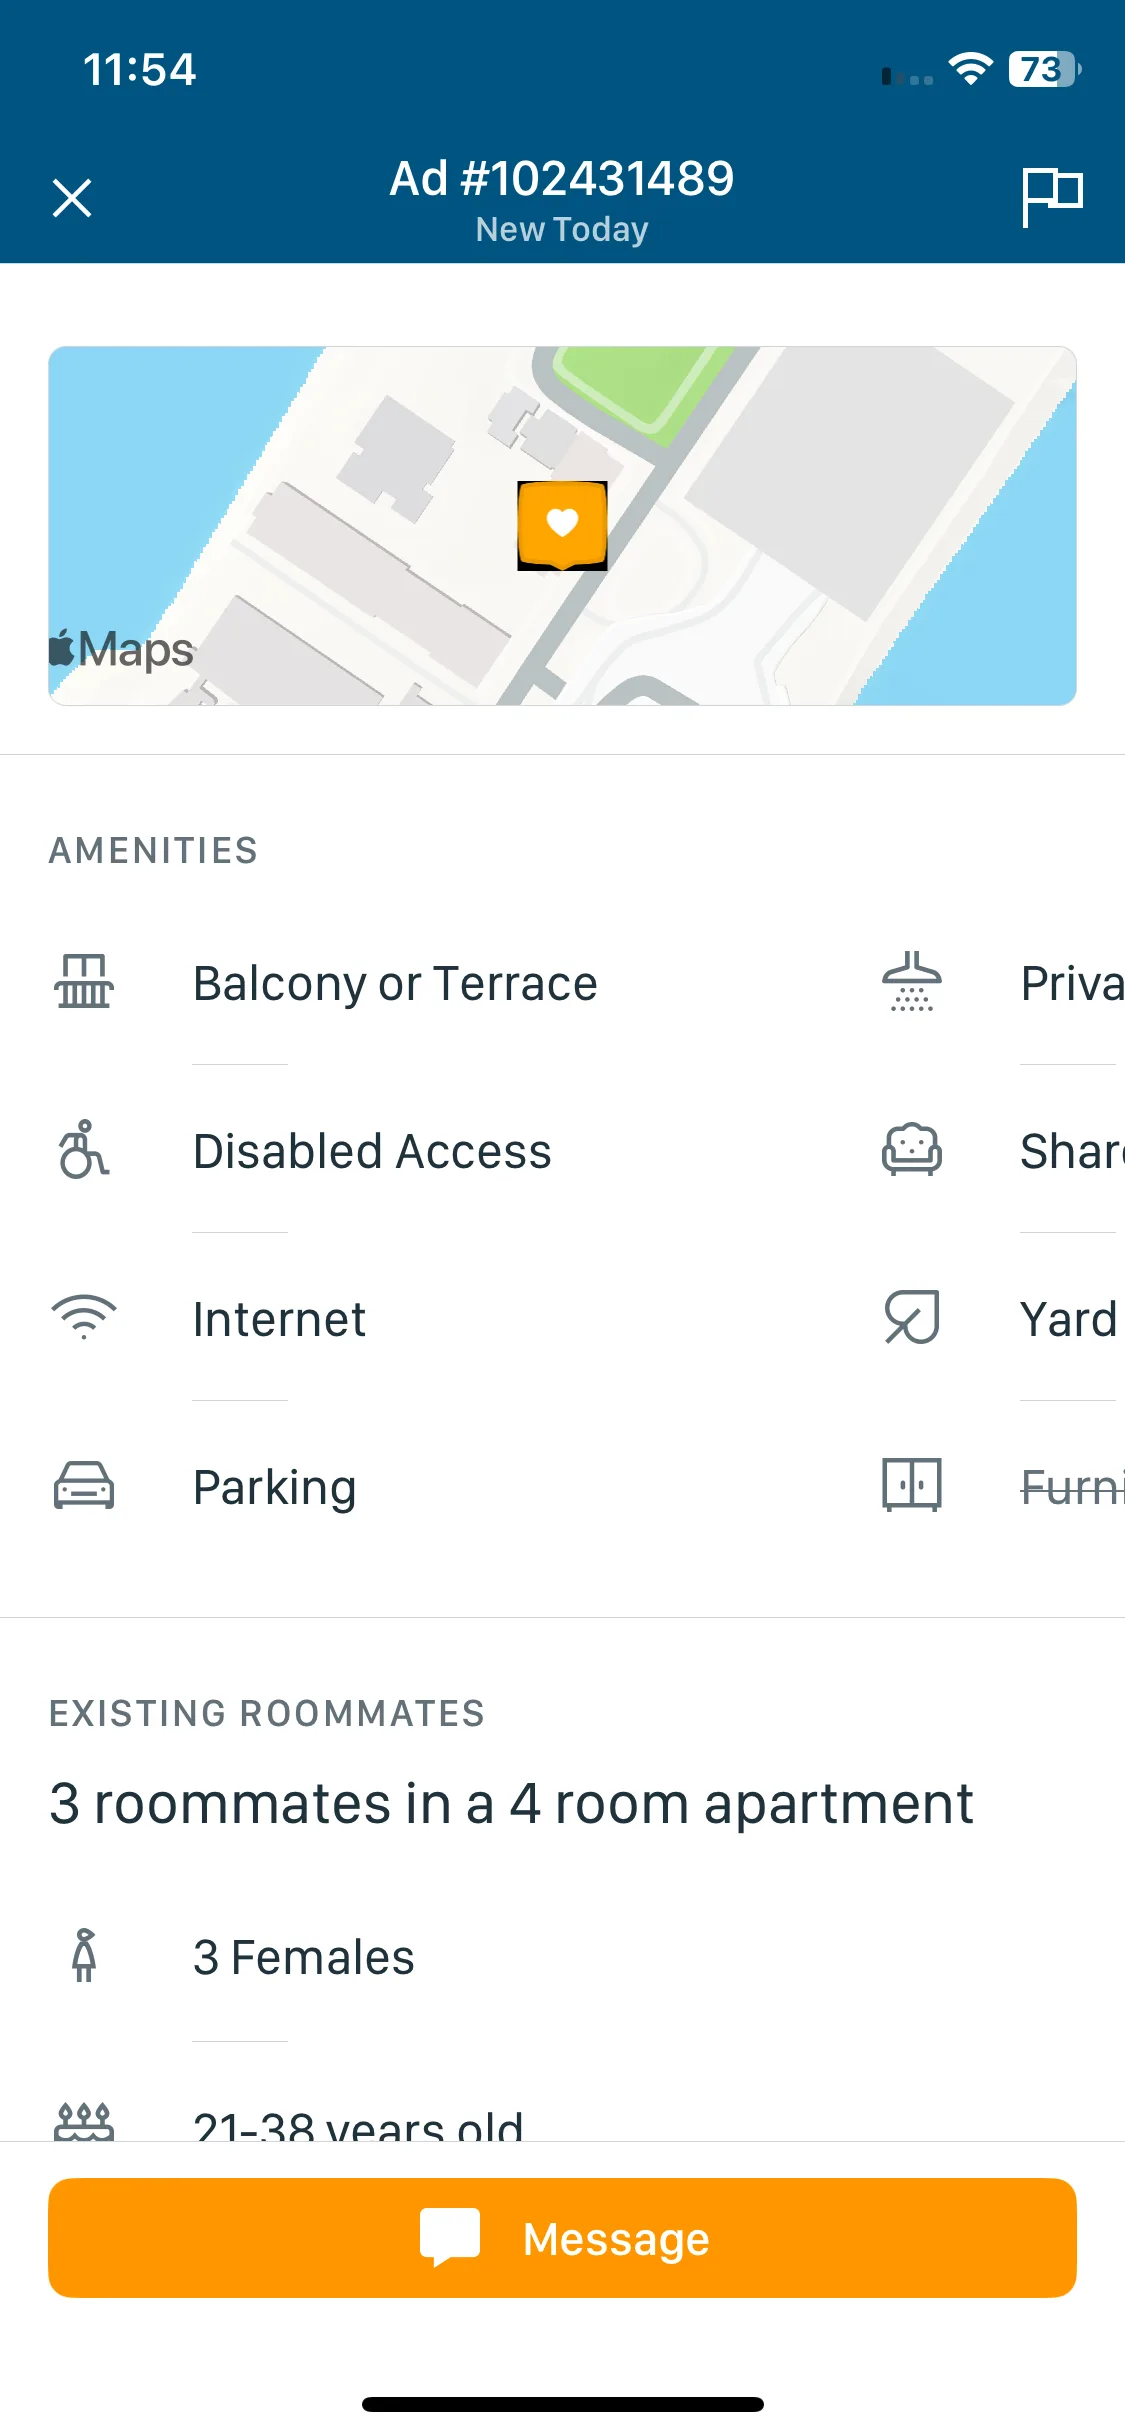Screen dimensions: 1125x2436
Task: Tap the leaf Yard icon
Action: pyautogui.click(x=911, y=1317)
